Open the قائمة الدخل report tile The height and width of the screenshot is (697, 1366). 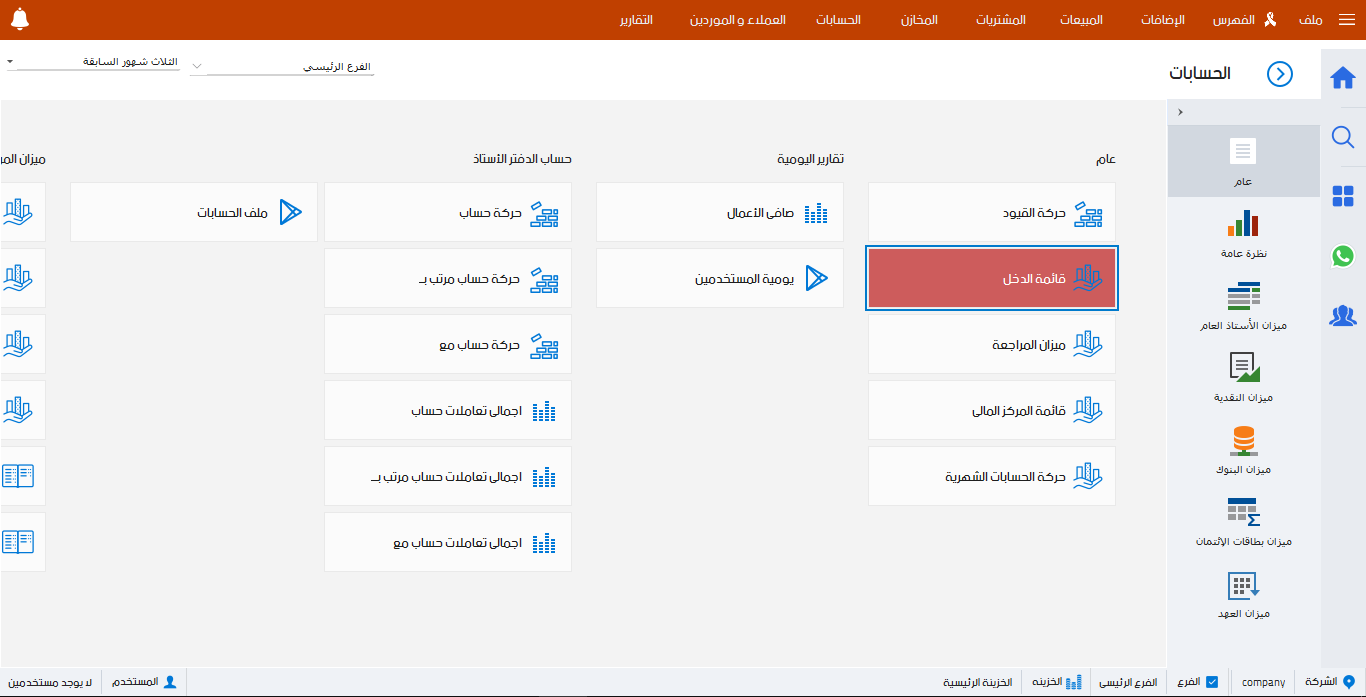point(991,278)
